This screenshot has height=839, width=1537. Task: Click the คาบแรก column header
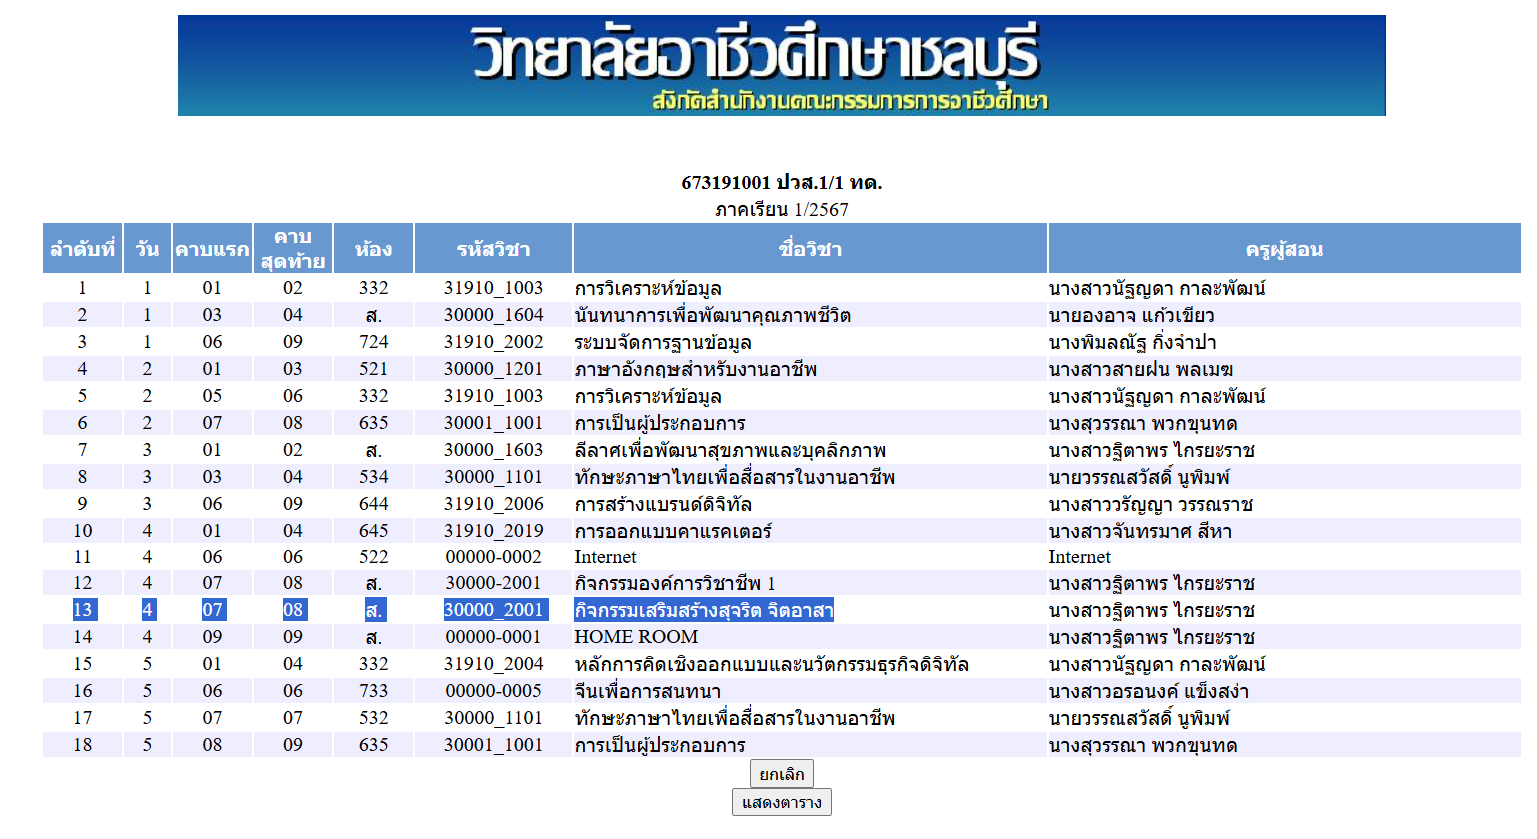[212, 247]
